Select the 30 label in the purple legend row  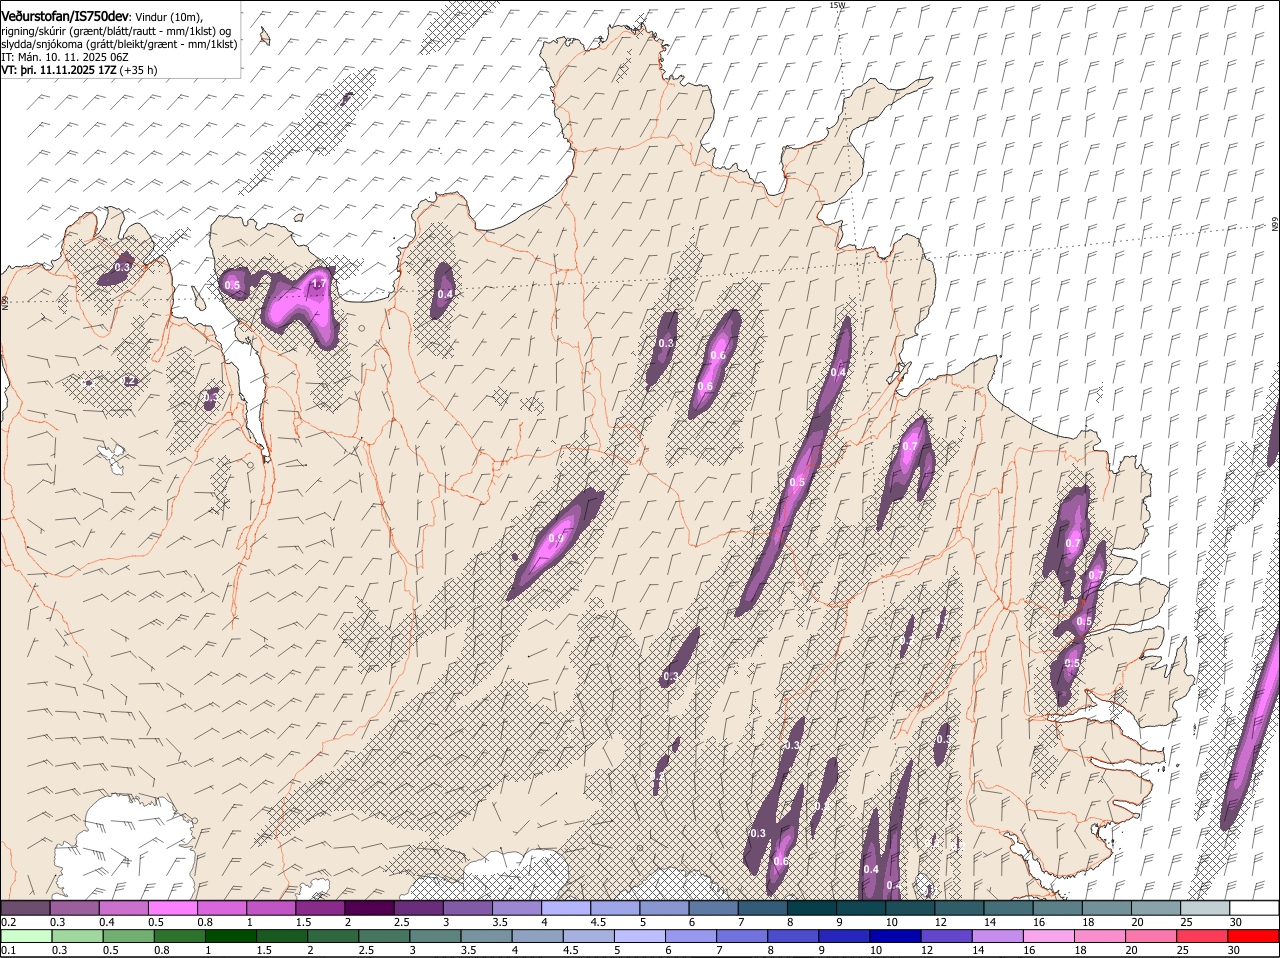tap(1236, 921)
